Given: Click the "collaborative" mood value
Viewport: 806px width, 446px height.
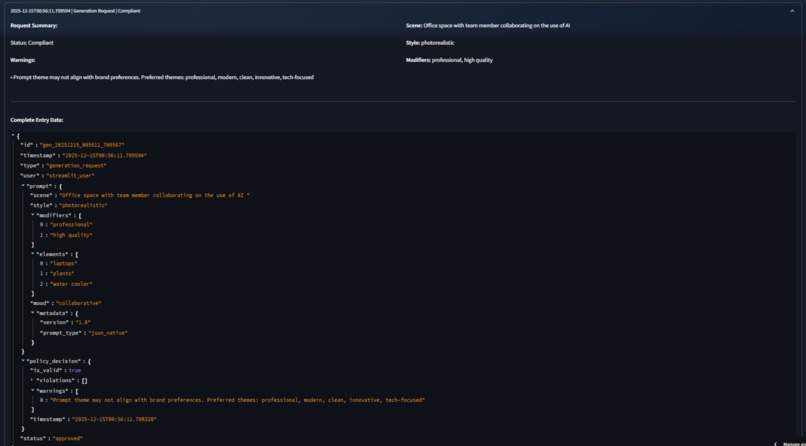Looking at the screenshot, I should pos(79,303).
